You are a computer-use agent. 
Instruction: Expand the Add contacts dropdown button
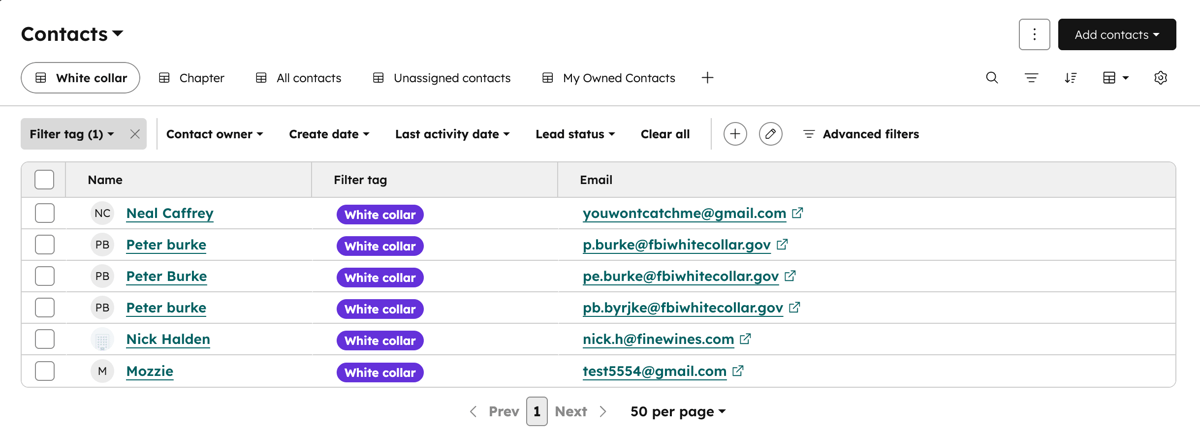point(1117,34)
